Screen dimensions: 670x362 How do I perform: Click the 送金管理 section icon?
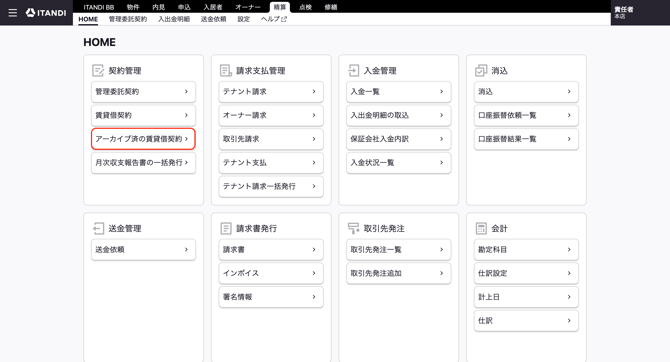[x=98, y=228]
